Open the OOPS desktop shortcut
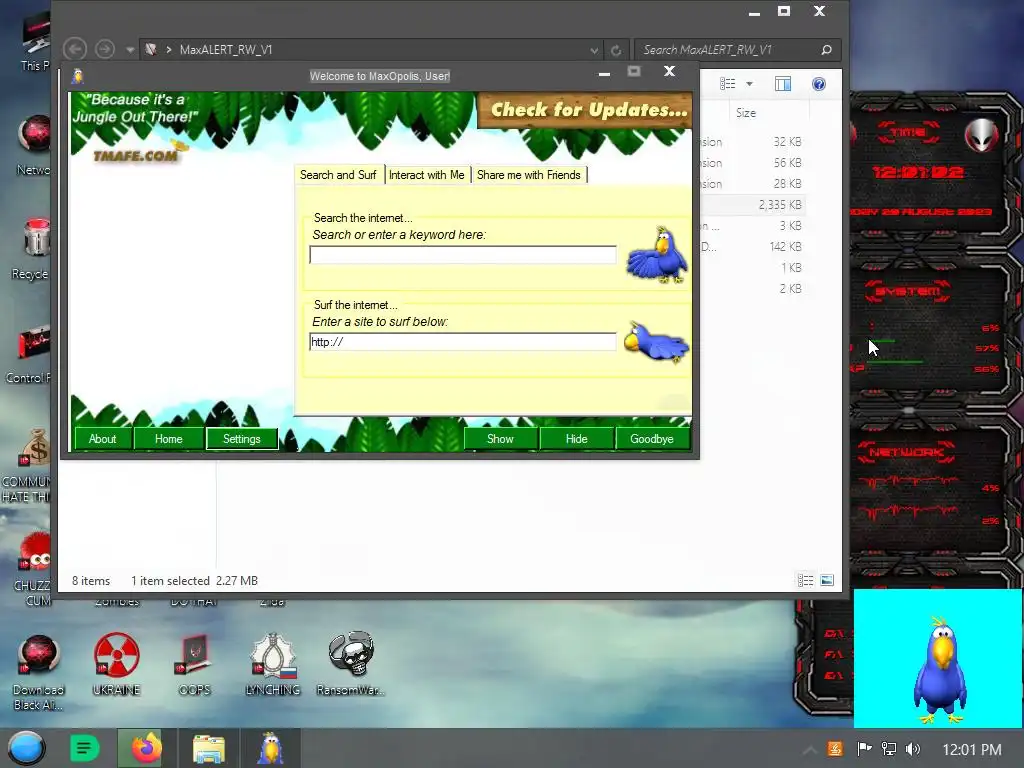Screen dimensions: 1024x768 pos(195,664)
